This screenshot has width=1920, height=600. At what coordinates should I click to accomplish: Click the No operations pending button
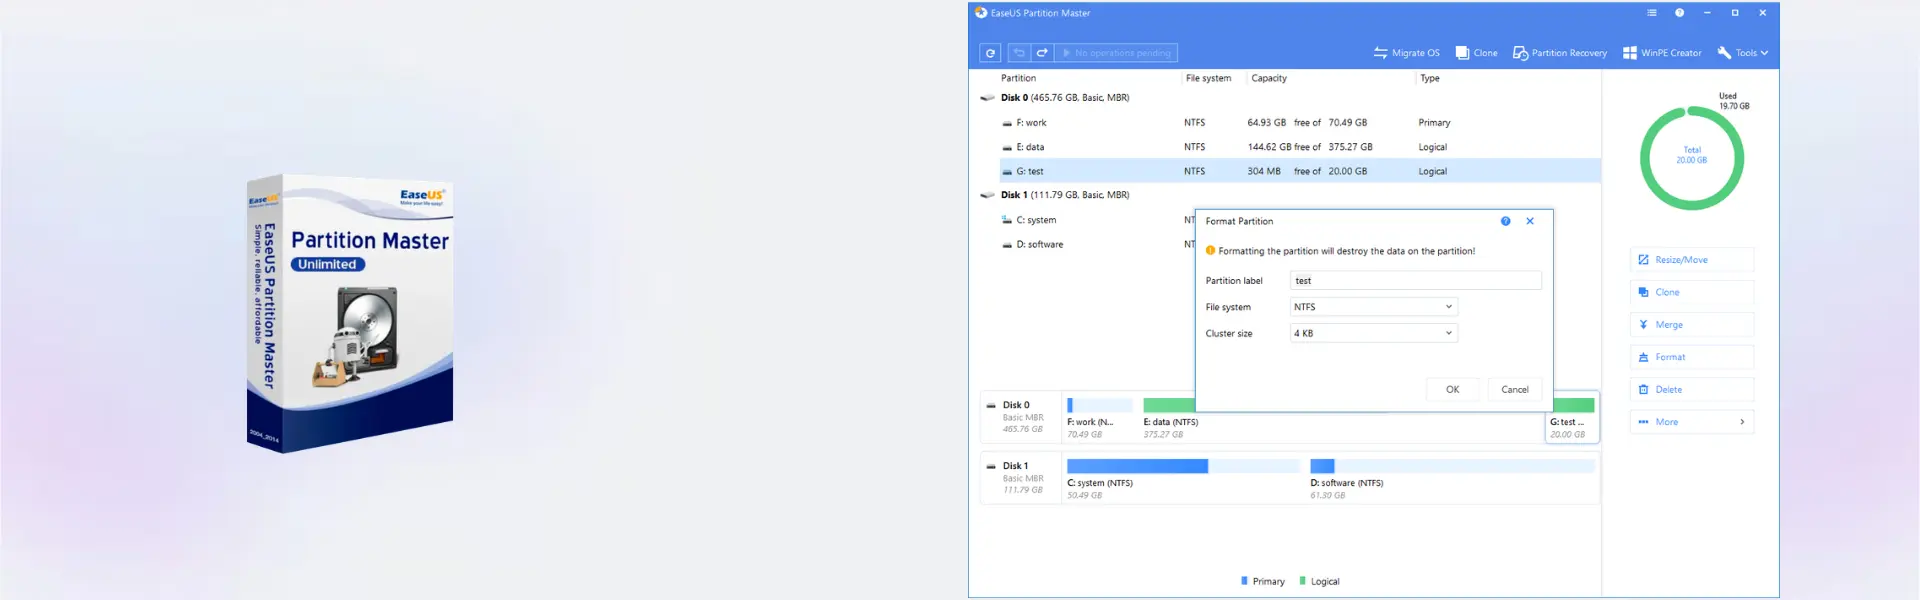pos(1116,53)
